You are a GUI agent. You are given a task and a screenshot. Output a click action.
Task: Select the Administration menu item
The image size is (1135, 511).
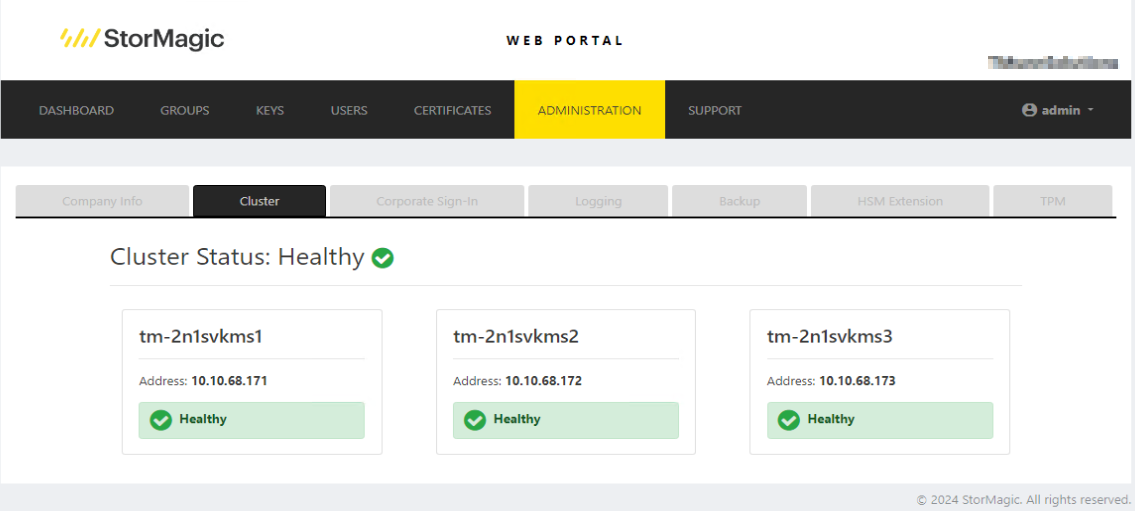[589, 110]
